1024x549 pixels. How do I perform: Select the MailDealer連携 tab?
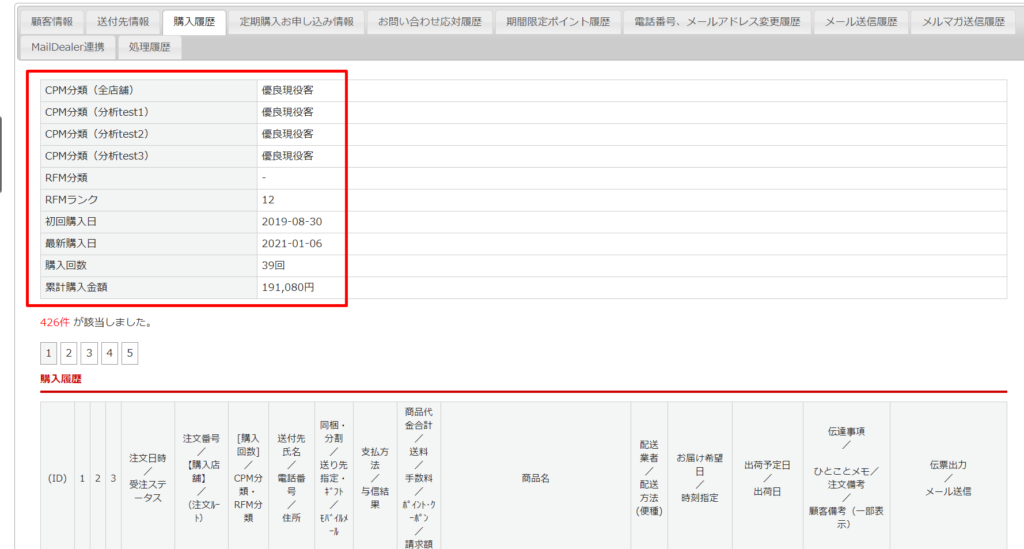pyautogui.click(x=68, y=47)
